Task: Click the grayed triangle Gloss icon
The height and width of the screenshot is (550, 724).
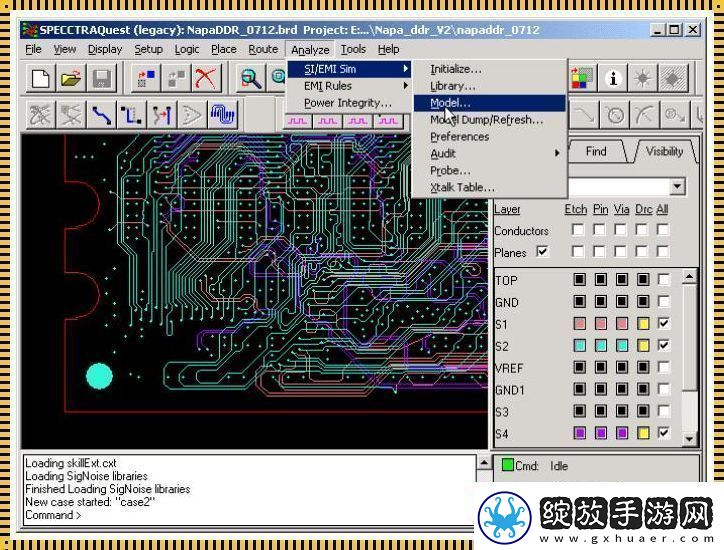Action: tap(192, 115)
